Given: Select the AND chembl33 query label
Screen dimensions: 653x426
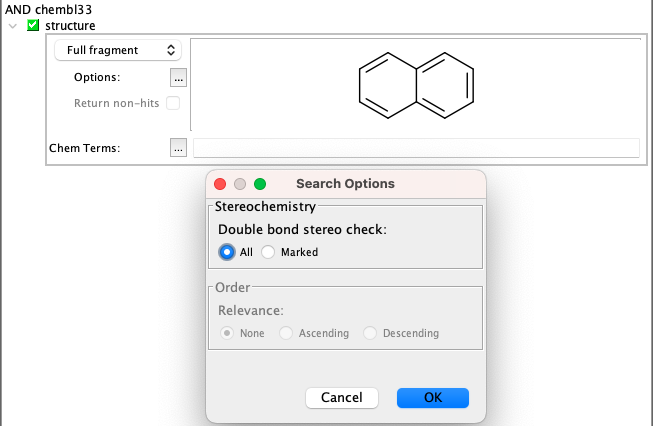Looking at the screenshot, I should (42, 9).
